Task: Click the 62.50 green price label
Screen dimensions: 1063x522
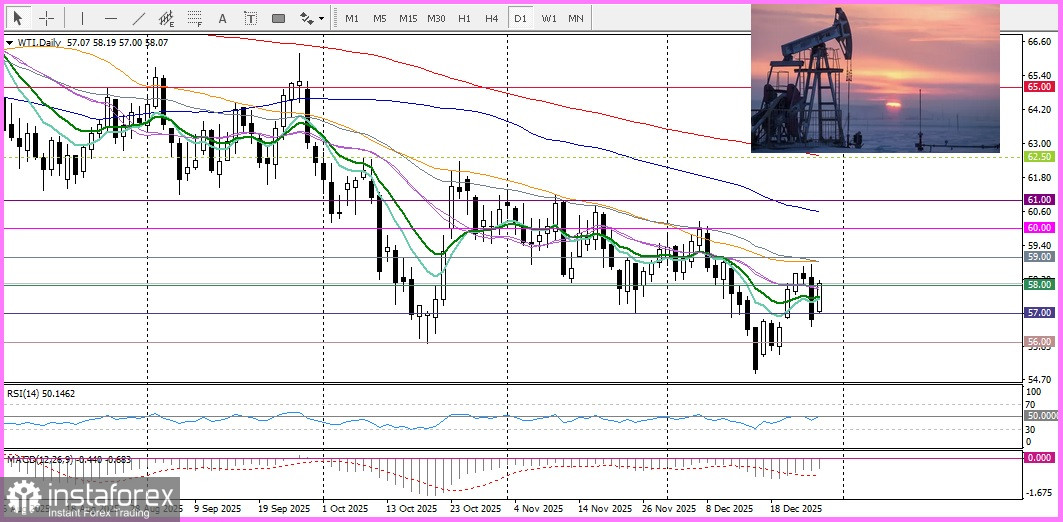Action: pyautogui.click(x=1040, y=157)
